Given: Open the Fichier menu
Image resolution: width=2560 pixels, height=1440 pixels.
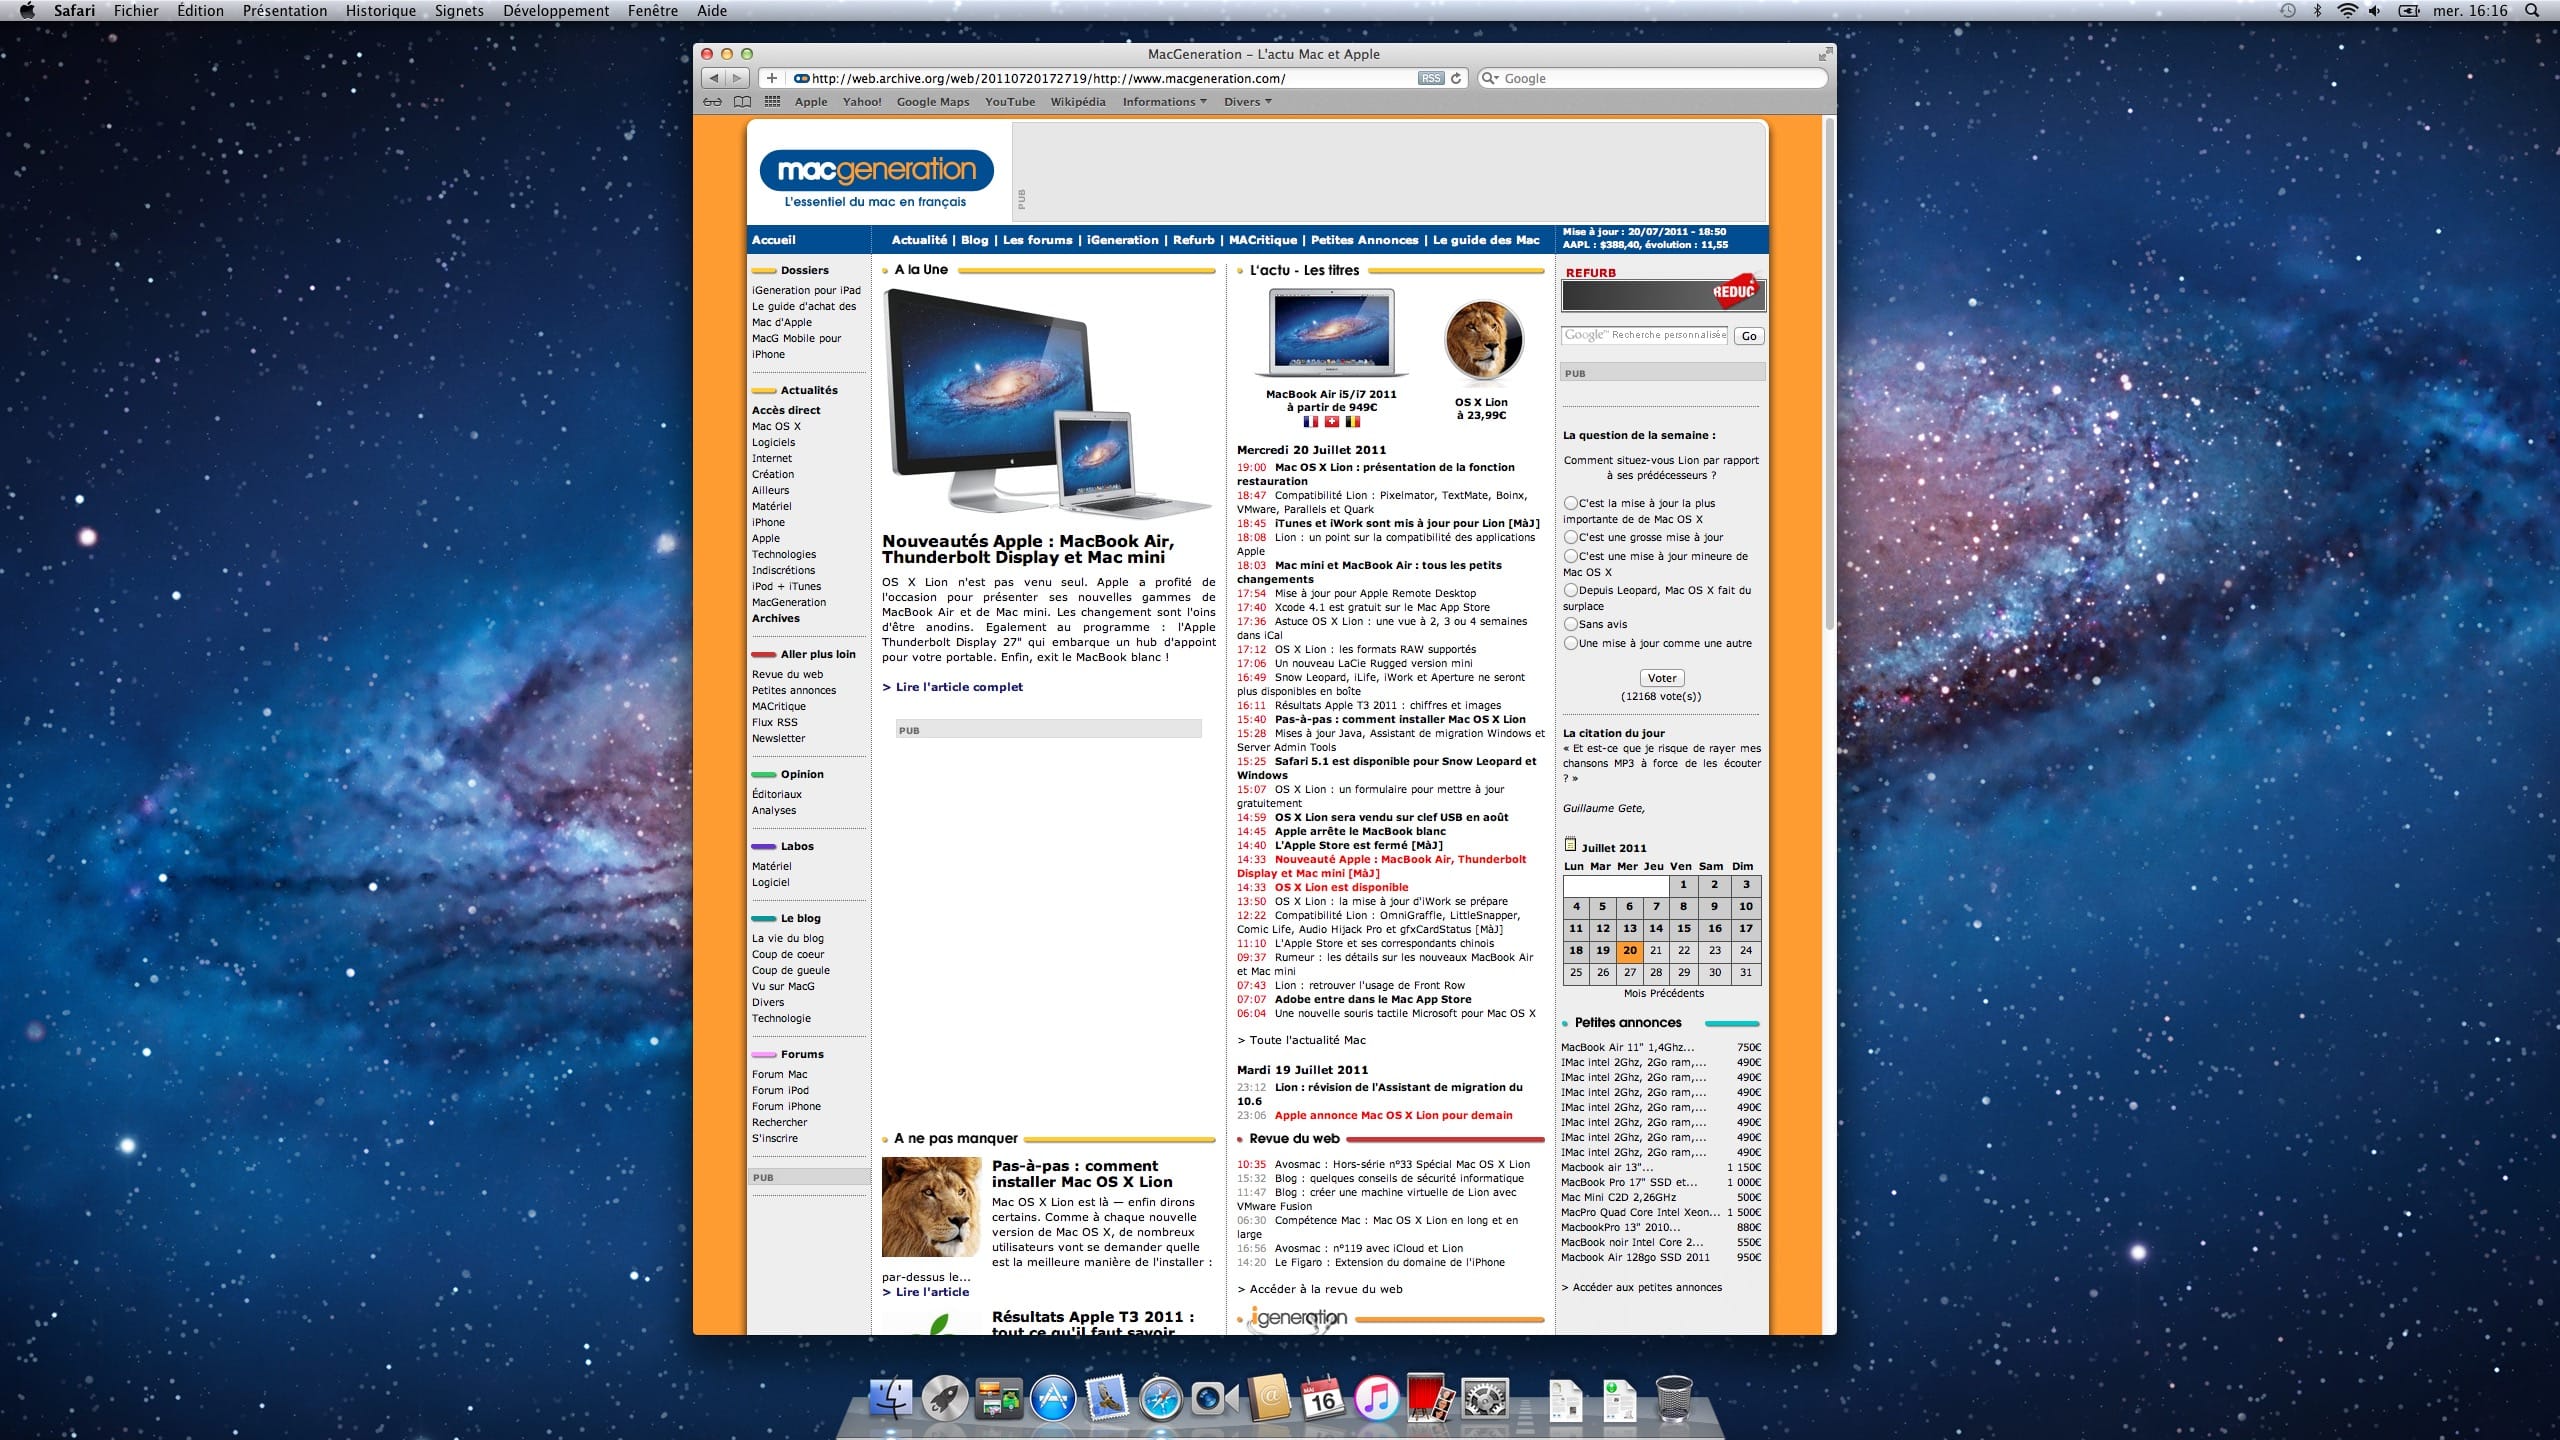Looking at the screenshot, I should [136, 11].
